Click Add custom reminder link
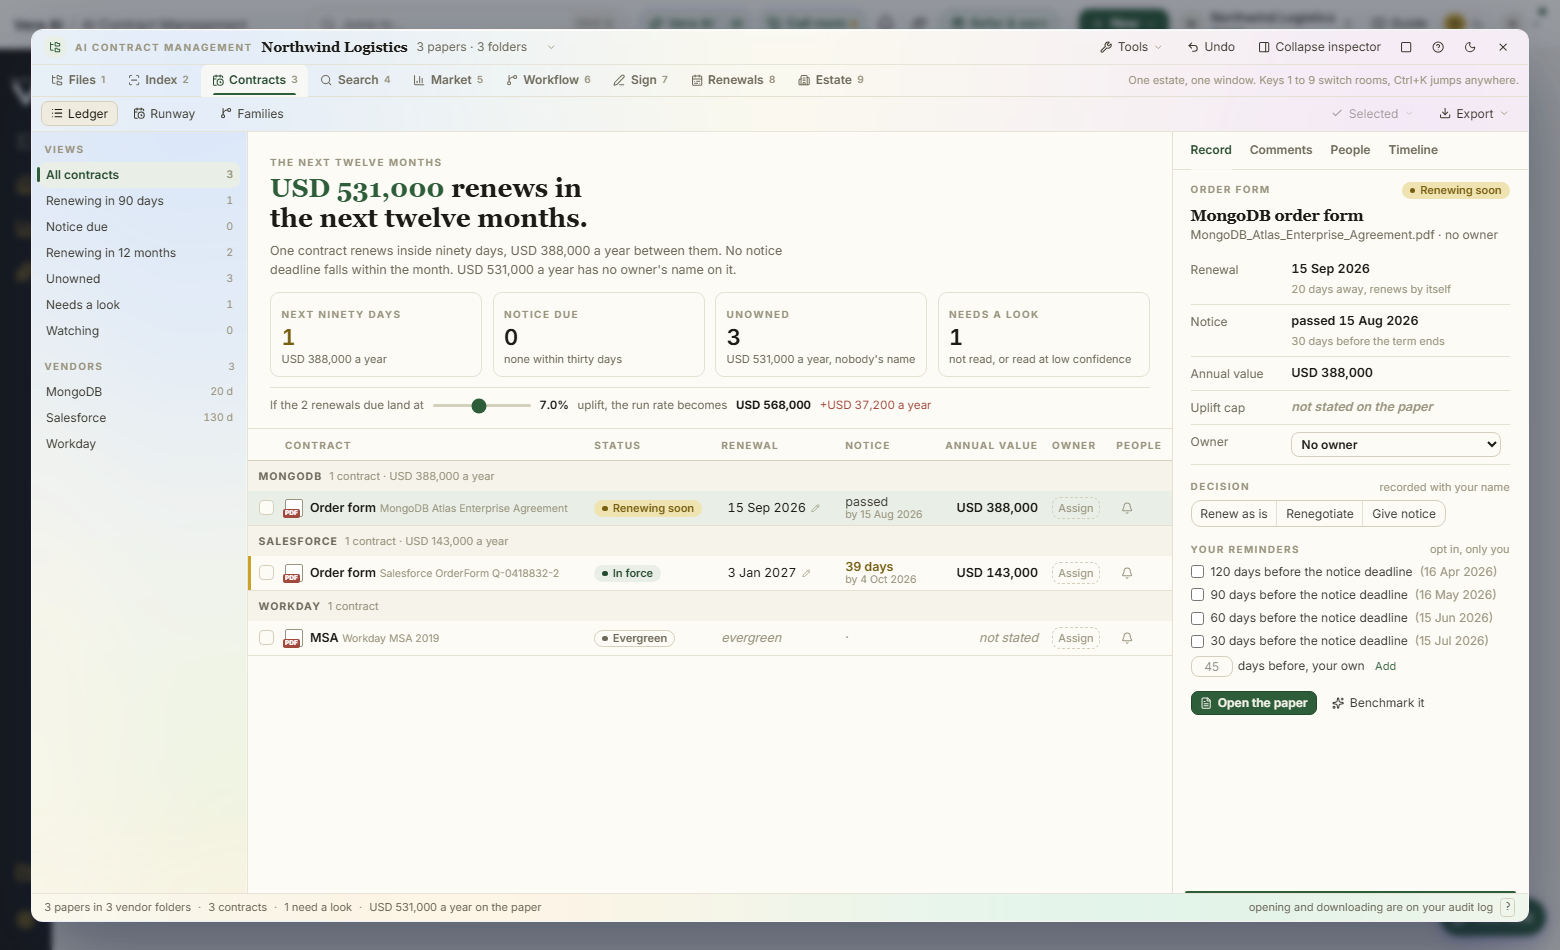 pyautogui.click(x=1385, y=666)
